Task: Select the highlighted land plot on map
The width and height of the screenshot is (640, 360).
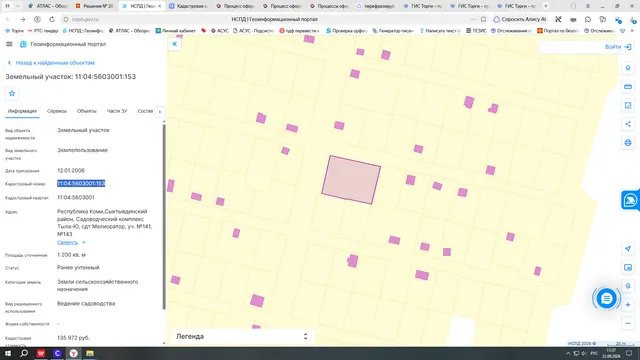Action: coord(351,180)
